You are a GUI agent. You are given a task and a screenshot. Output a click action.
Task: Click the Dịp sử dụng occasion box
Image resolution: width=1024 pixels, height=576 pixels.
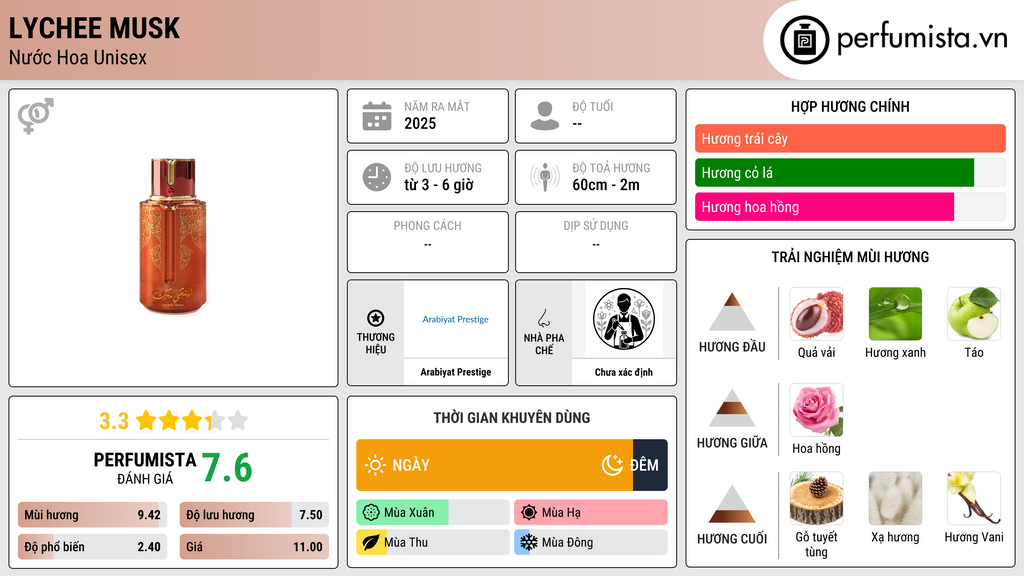tap(596, 242)
